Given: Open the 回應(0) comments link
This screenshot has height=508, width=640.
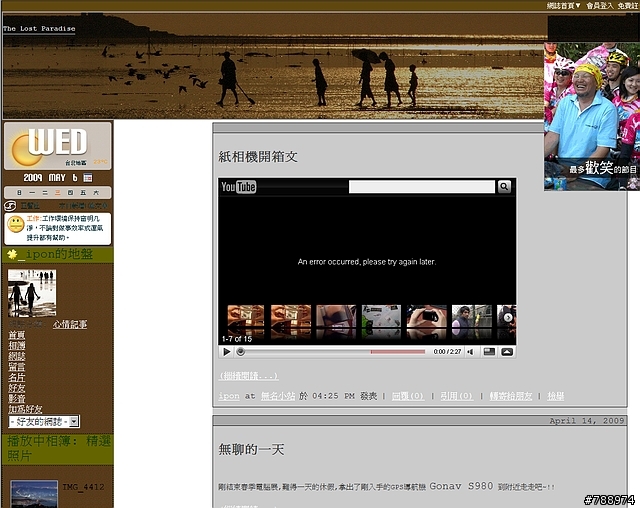Looking at the screenshot, I should coord(407,396).
